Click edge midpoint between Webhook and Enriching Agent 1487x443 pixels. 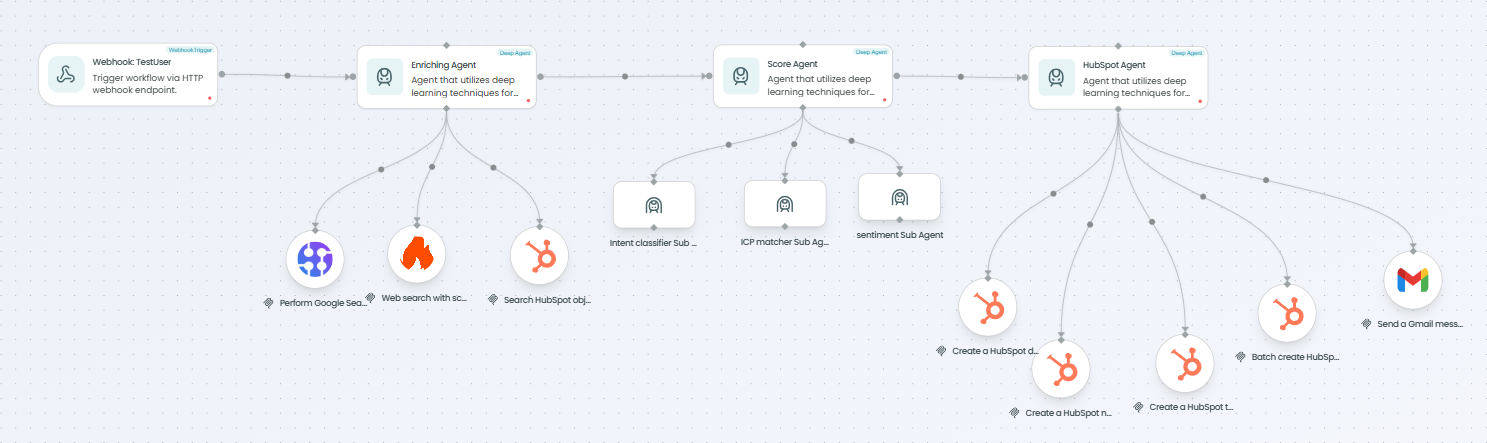click(x=288, y=76)
